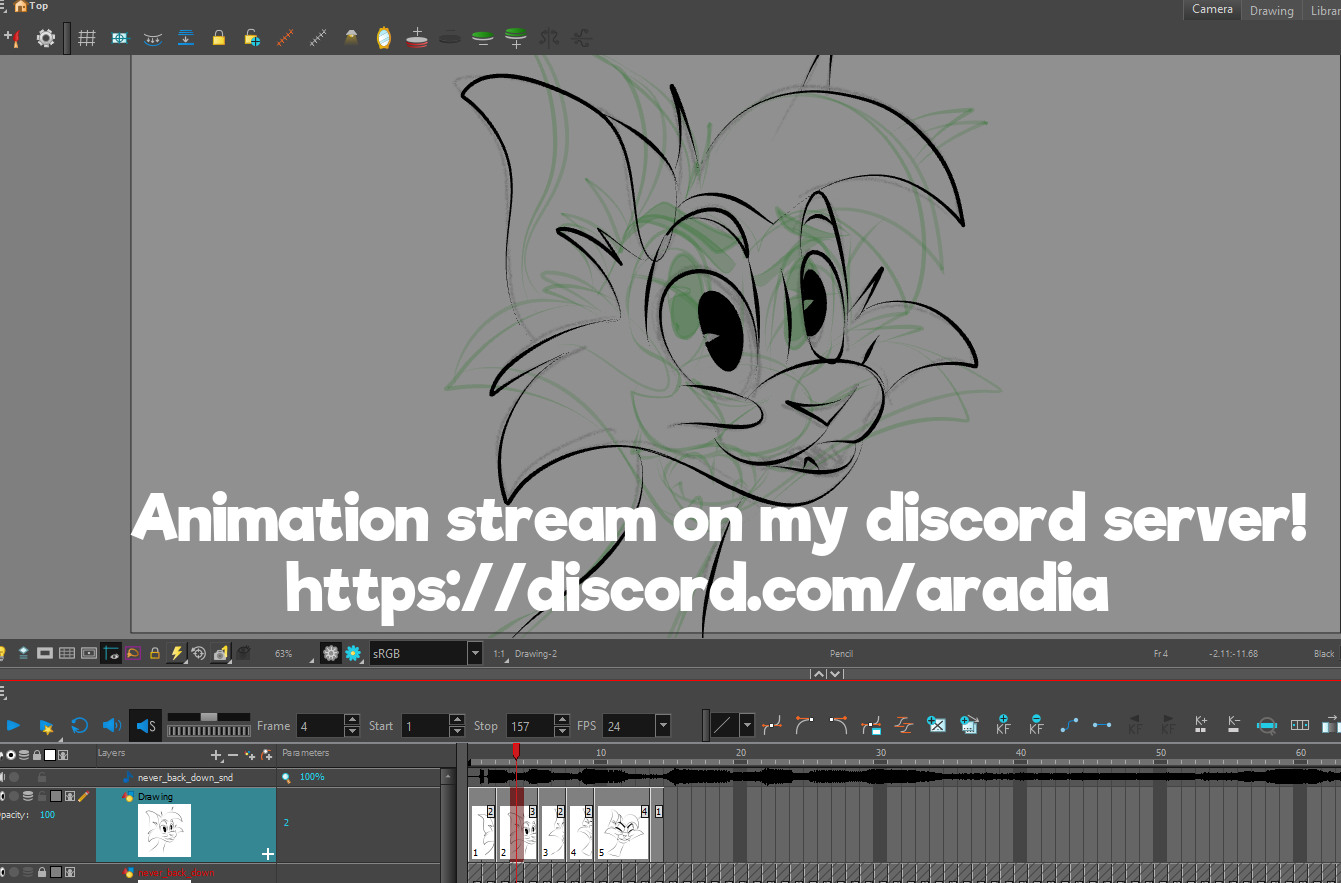Click the 63% zoom level value
Screen dimensions: 1341x883
tap(284, 654)
